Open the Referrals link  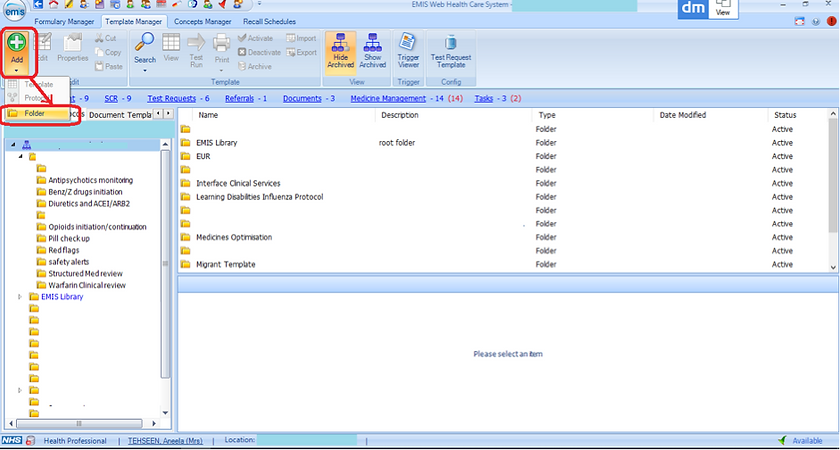click(x=239, y=99)
